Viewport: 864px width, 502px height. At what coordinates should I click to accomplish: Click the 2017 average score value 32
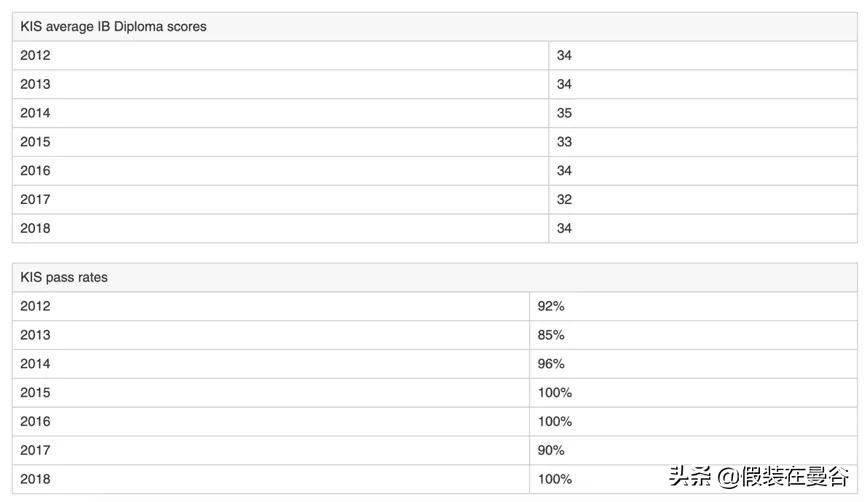tap(564, 200)
